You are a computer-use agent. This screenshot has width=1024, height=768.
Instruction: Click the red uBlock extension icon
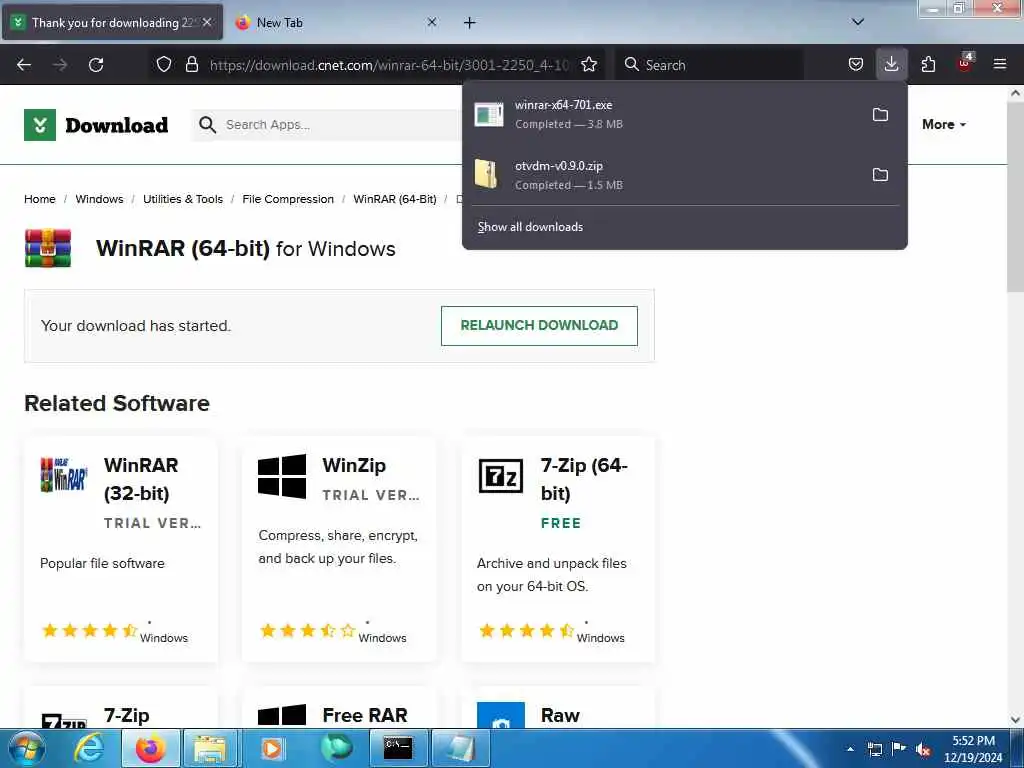[965, 63]
